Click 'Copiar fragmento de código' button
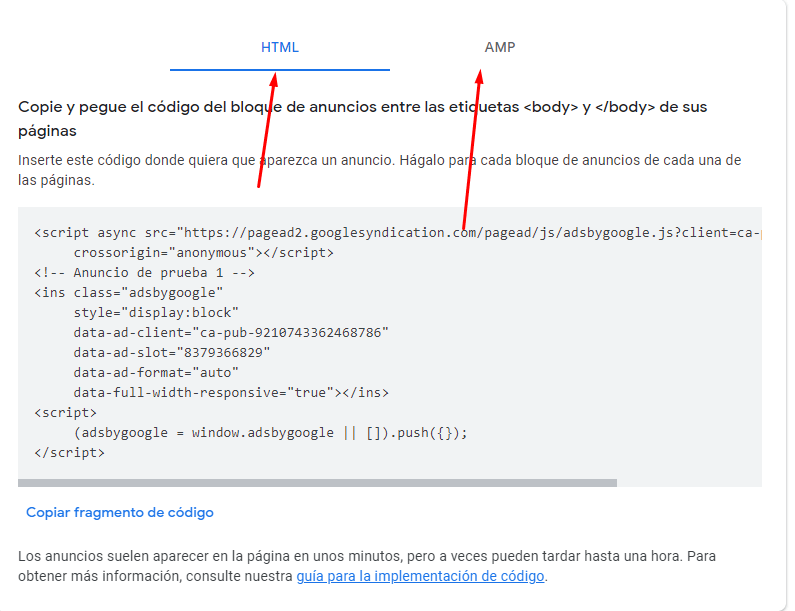The width and height of the screenshot is (795, 611). 120,512
